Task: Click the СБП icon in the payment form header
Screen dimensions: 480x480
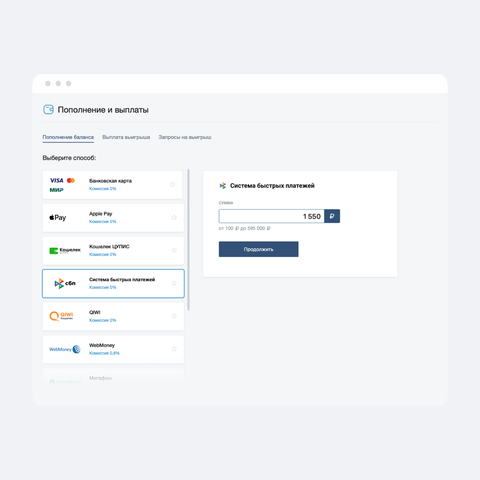Action: pos(223,186)
